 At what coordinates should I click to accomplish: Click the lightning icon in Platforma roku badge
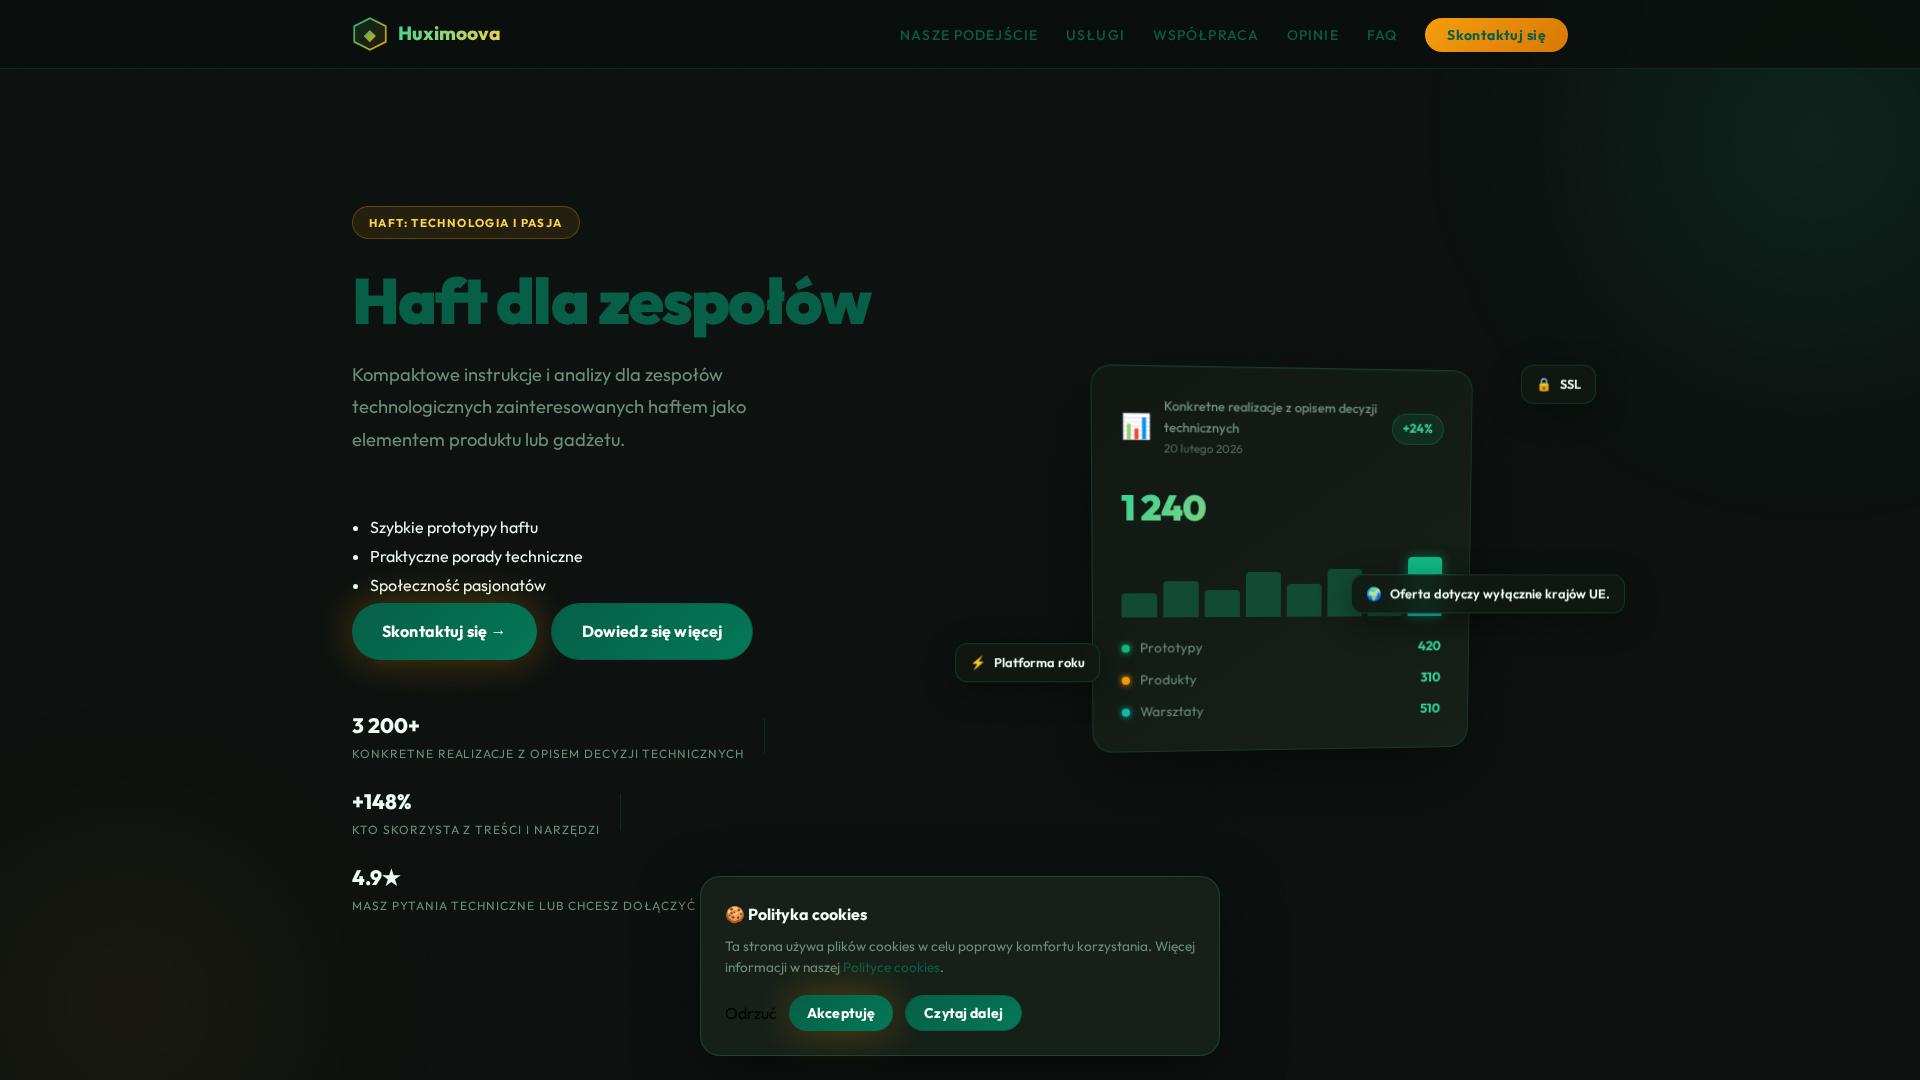click(x=978, y=663)
